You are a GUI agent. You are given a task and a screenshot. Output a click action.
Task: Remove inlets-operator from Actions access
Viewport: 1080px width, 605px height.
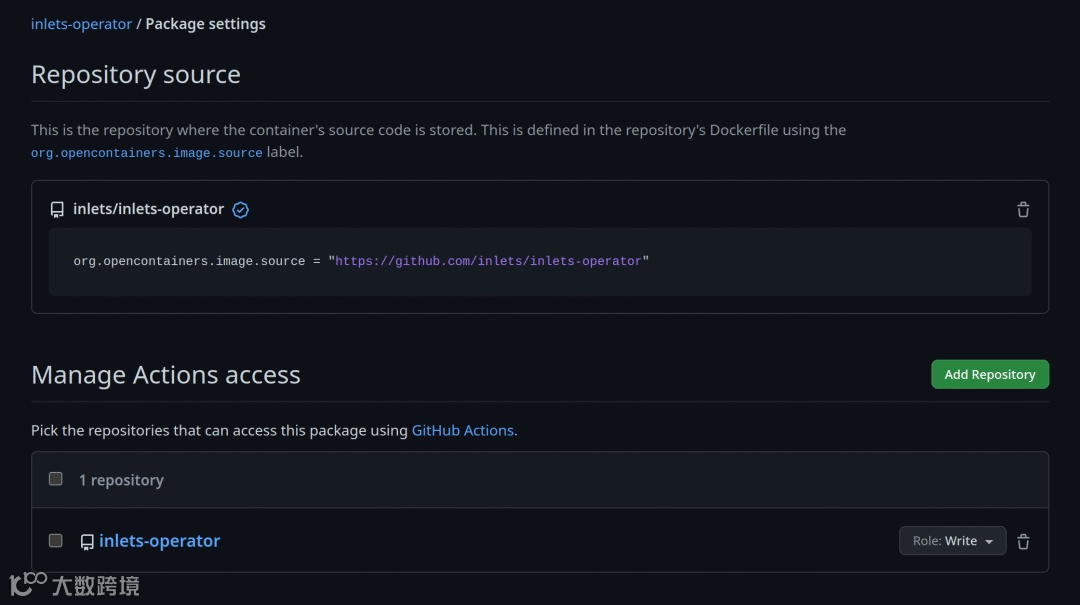click(1023, 542)
